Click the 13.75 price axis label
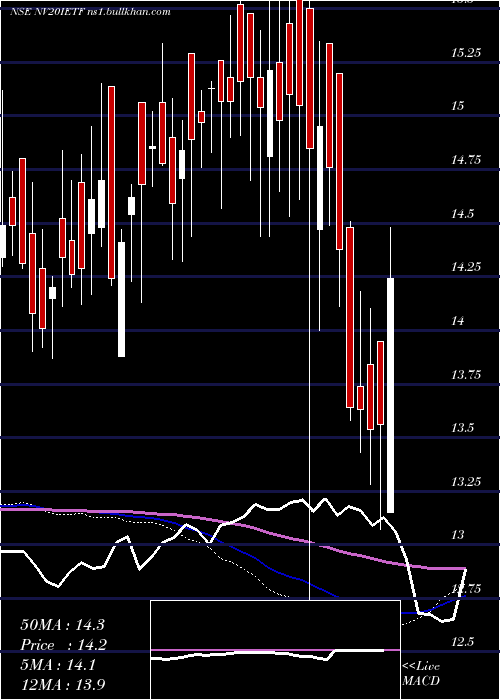500x700 pixels. (x=466, y=375)
